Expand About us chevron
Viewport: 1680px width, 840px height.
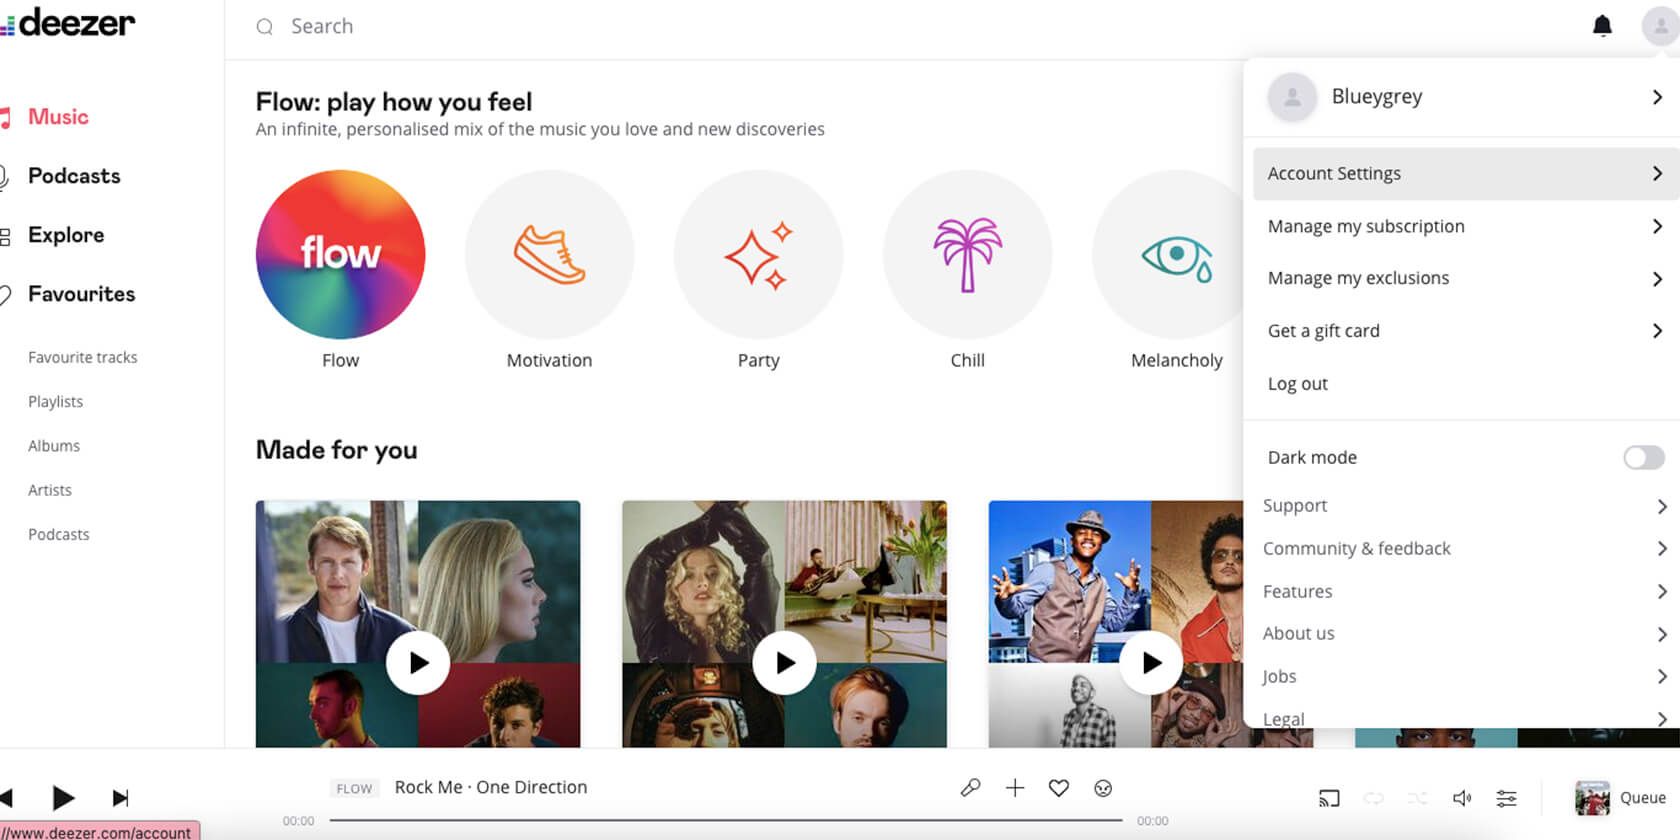point(1661,634)
